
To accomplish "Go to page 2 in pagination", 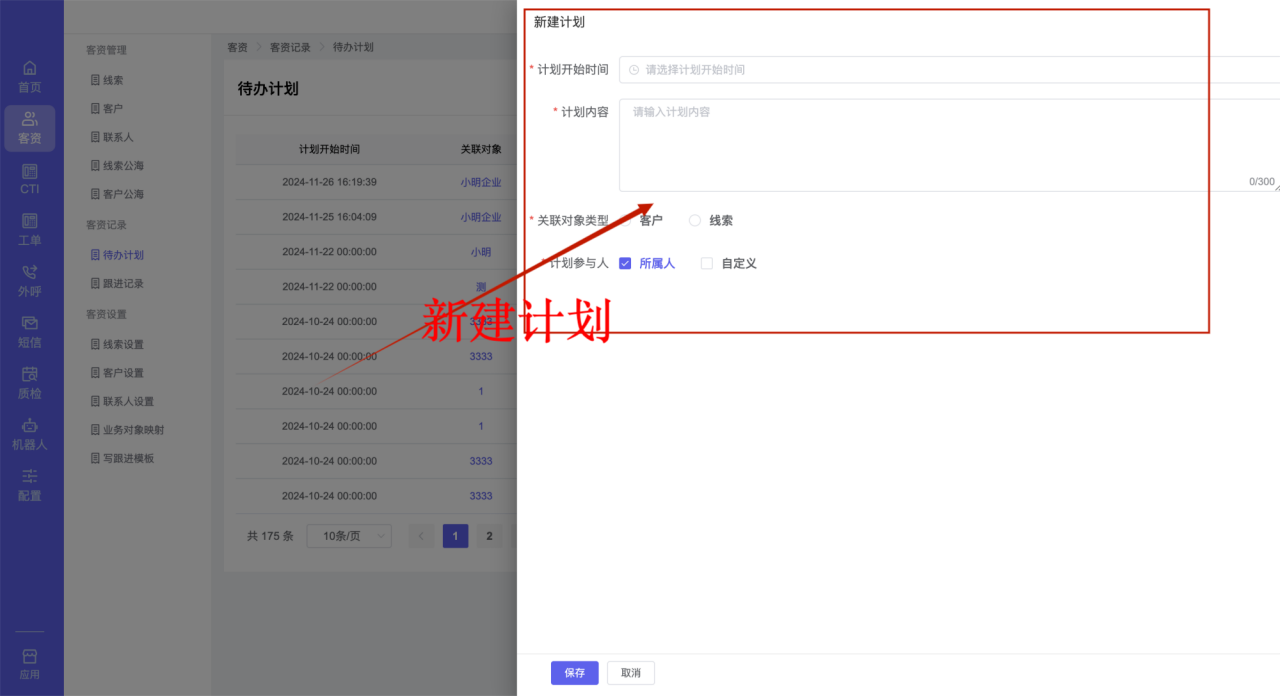I will [489, 536].
